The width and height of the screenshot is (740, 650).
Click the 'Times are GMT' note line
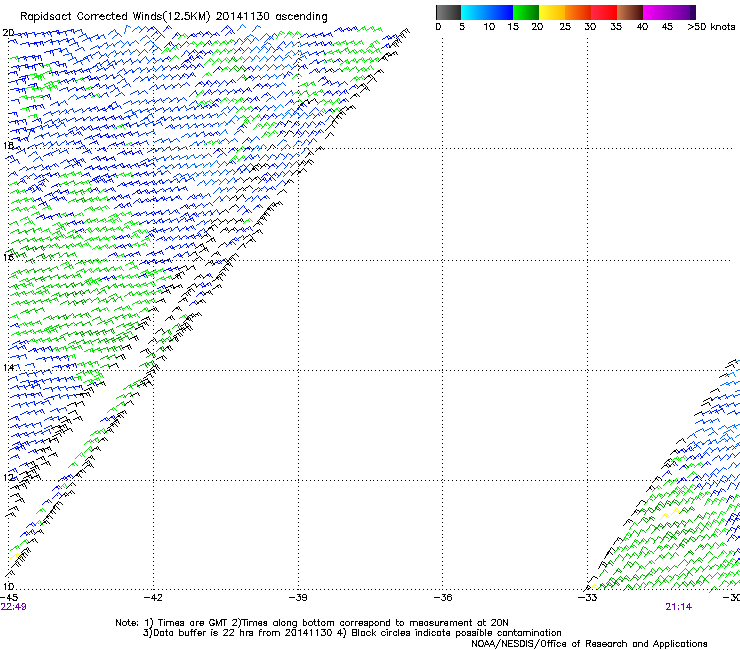pos(312,623)
